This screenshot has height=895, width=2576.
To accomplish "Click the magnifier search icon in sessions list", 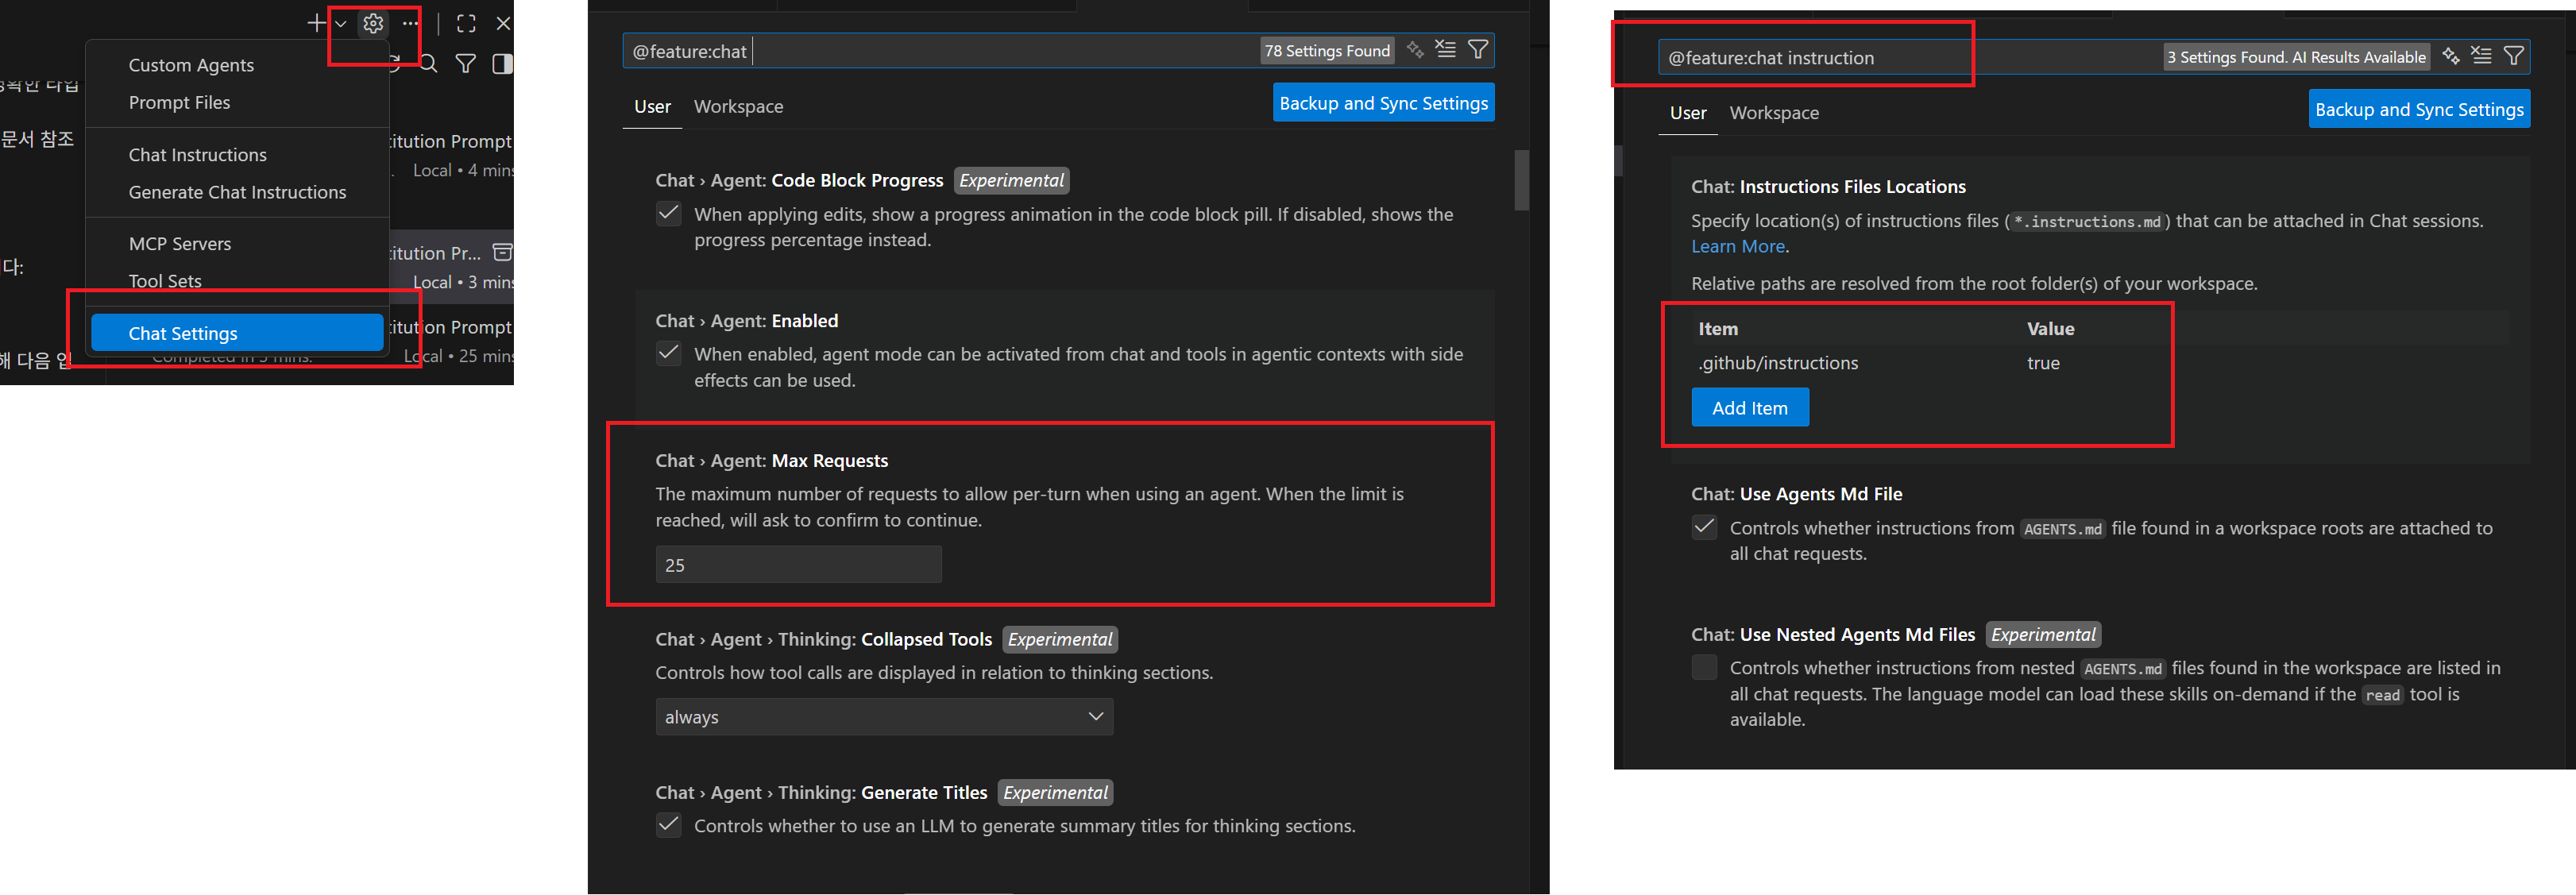I will click(428, 64).
